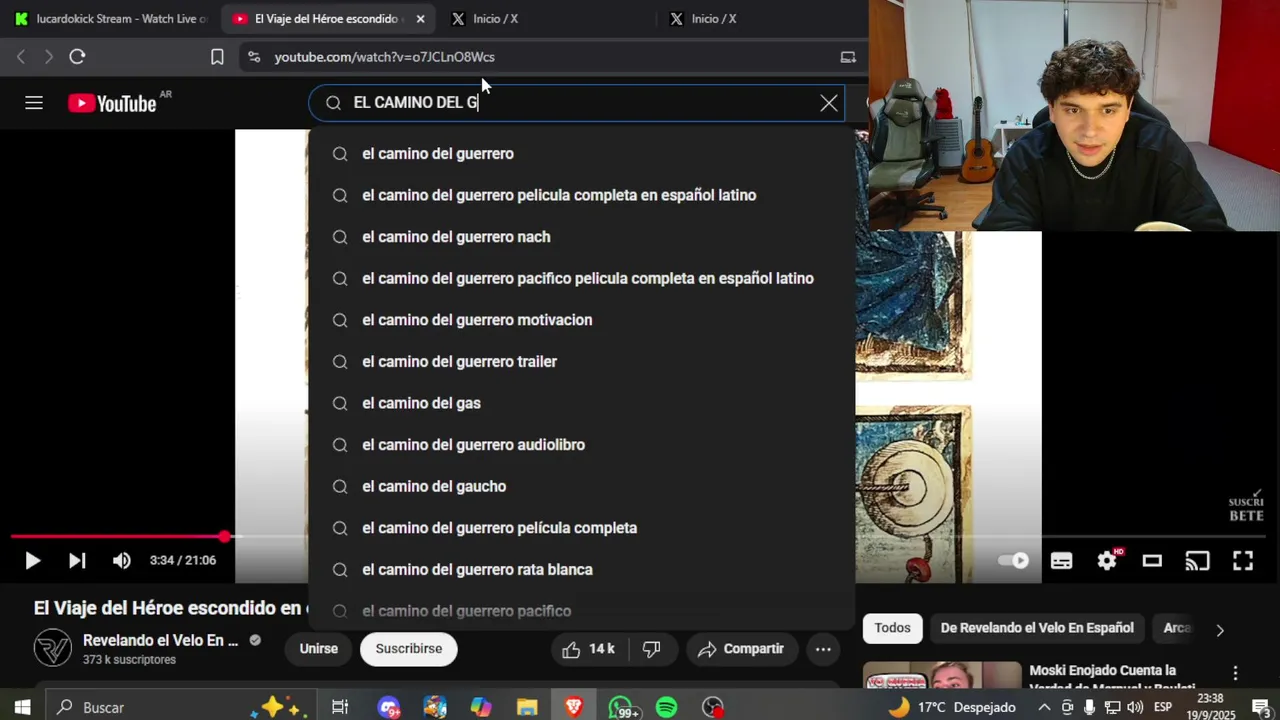Choose suggestion "el camino del guerrero película completa"
Screen dimensions: 1280x720
tap(582, 528)
